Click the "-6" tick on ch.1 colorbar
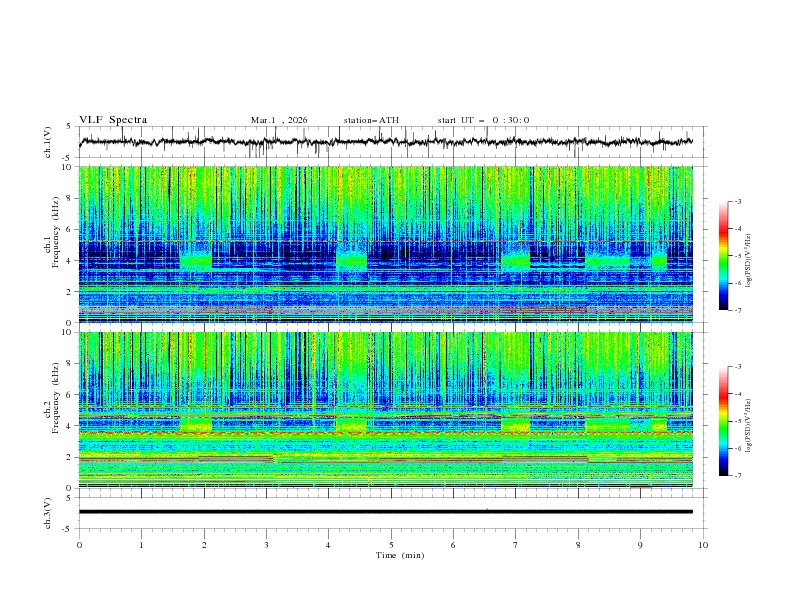Screen dimensions: 792x612 point(738,283)
